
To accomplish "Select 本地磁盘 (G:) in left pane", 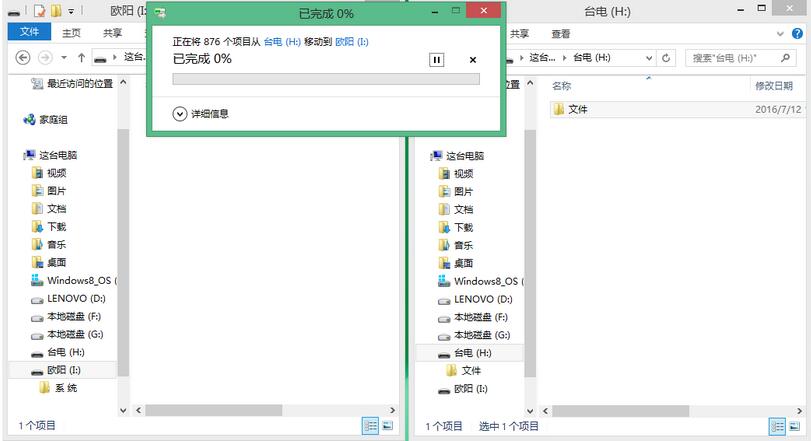I will 67,334.
